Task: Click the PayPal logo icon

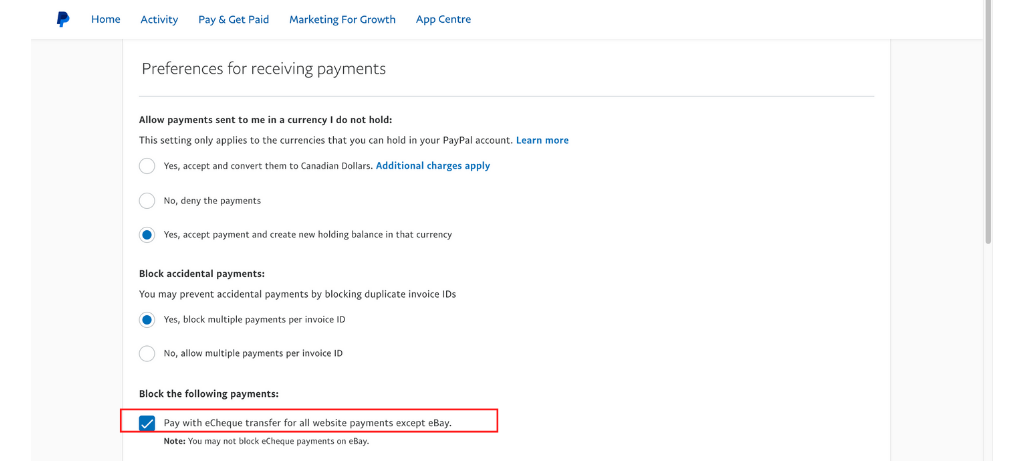Action: 63,20
